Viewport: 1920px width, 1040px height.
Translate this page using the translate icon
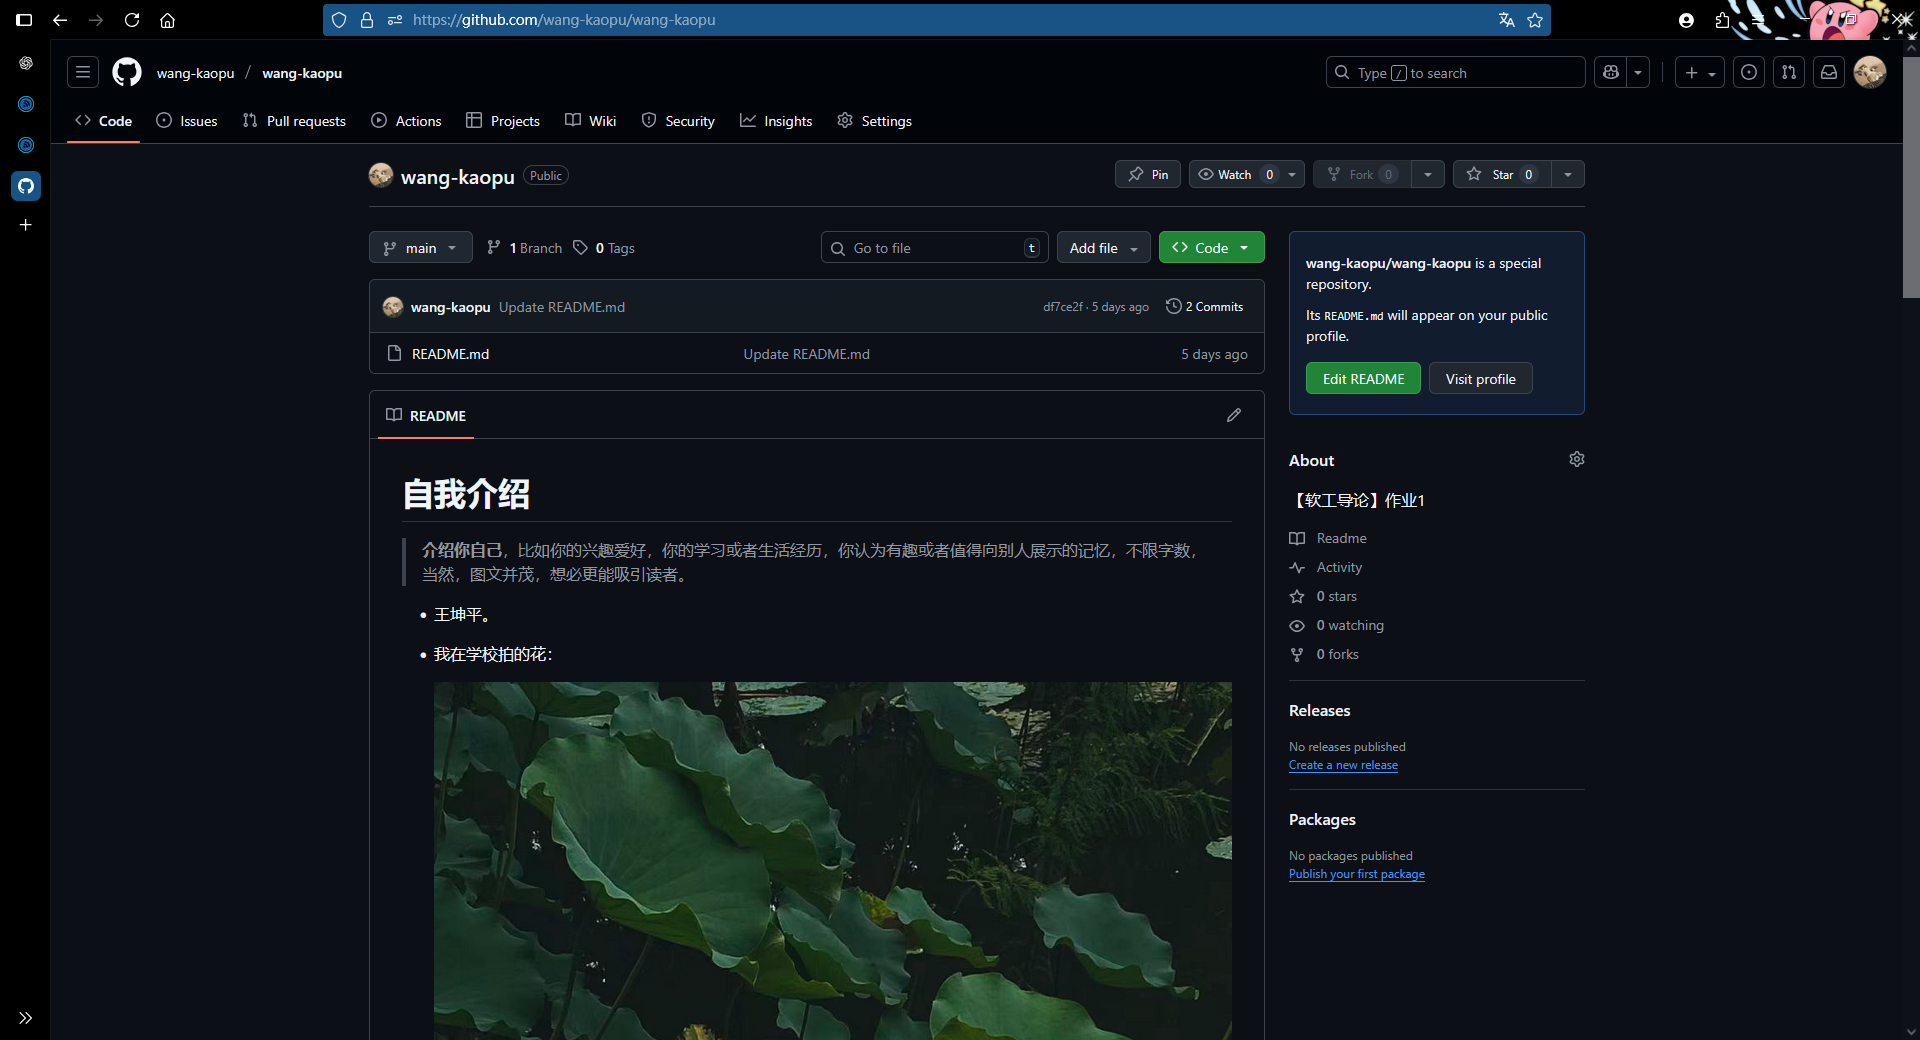click(x=1507, y=20)
